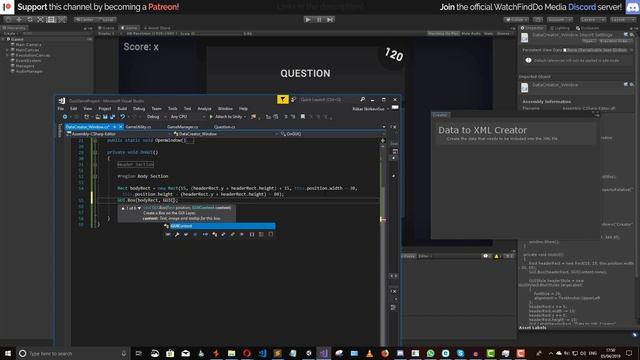Select the Unity Scale tool
This screenshot has height=360, width=640.
(40, 19)
